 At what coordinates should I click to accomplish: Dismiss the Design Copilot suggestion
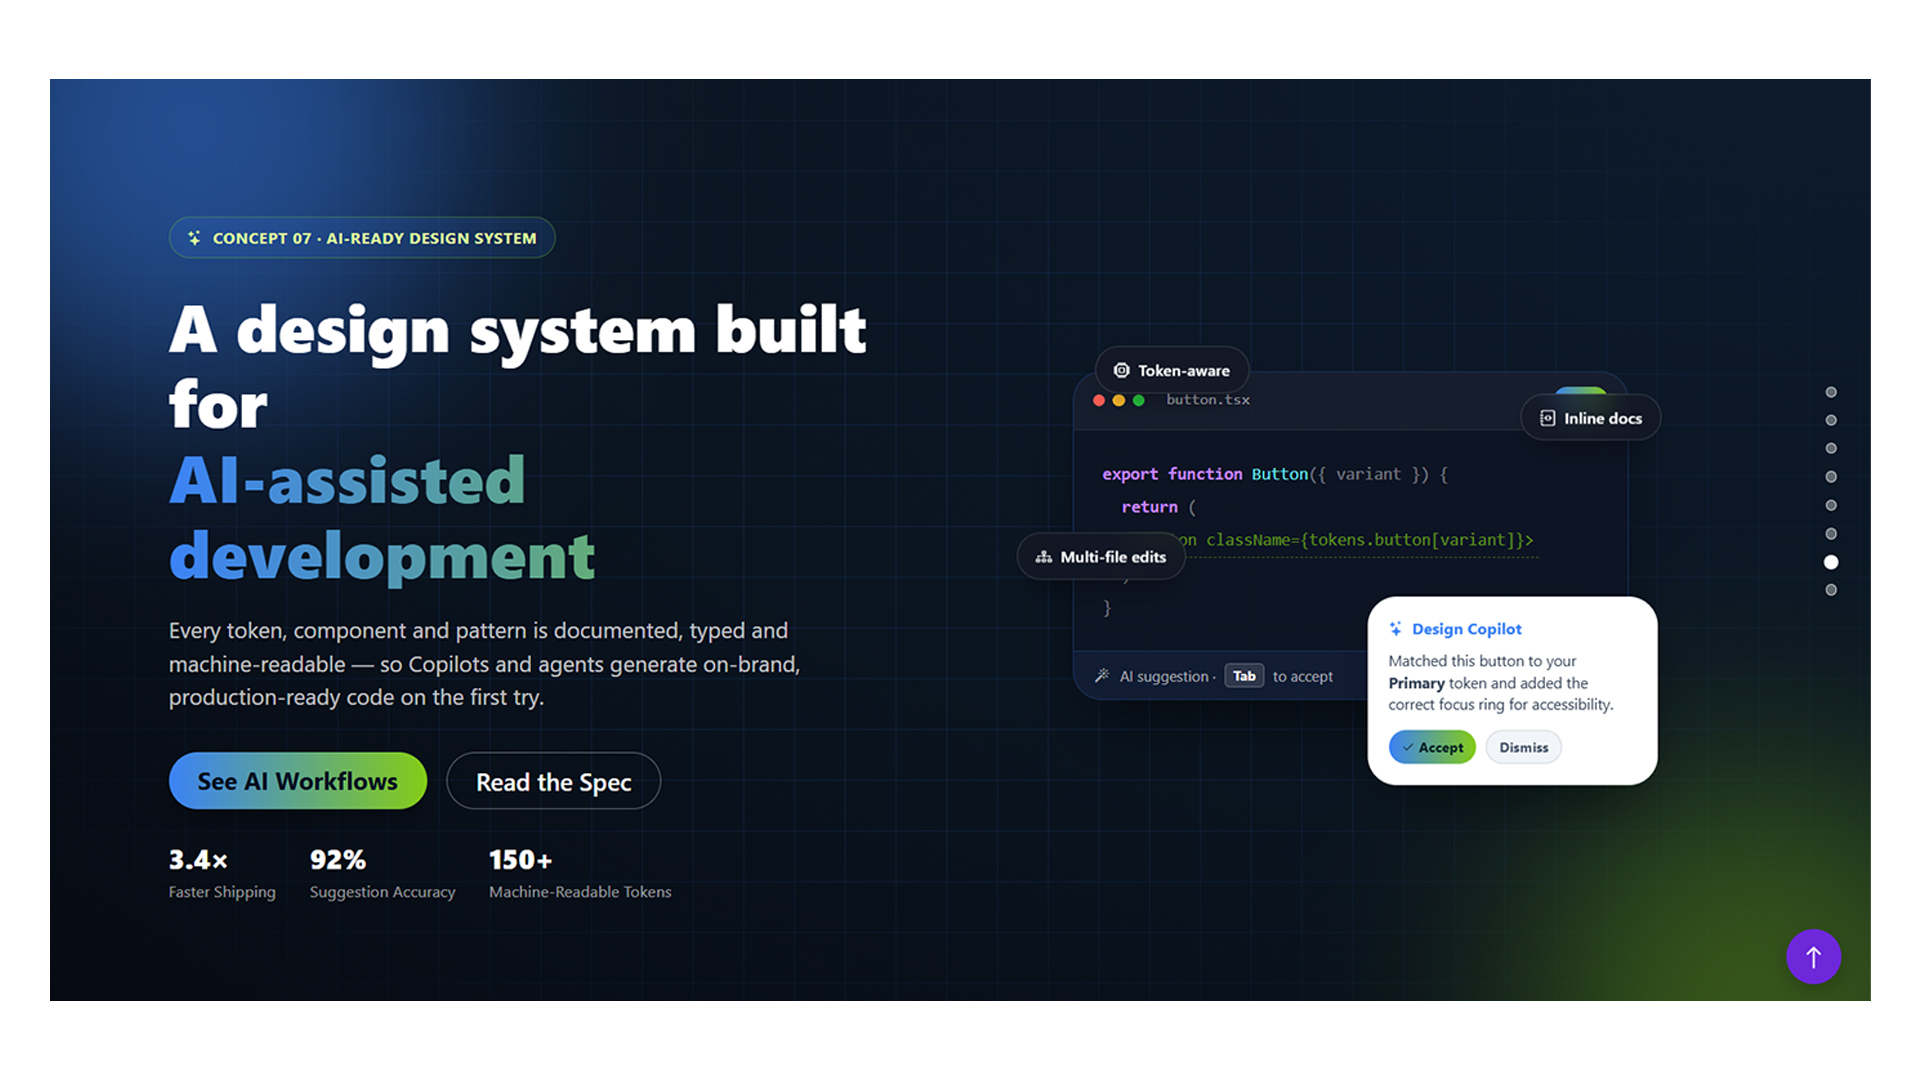(1523, 747)
